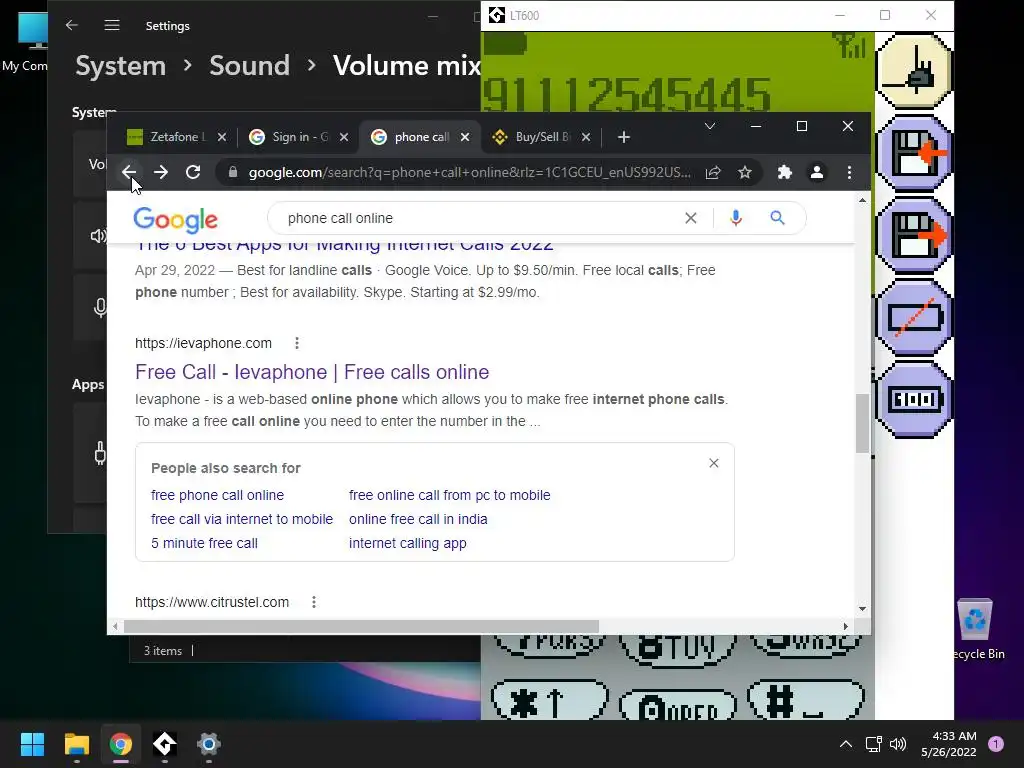1024x768 pixels.
Task: Click the site security lock icon
Action: click(232, 172)
